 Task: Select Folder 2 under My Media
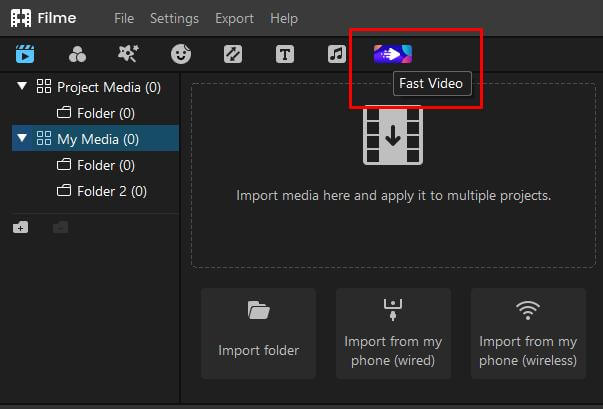[111, 191]
